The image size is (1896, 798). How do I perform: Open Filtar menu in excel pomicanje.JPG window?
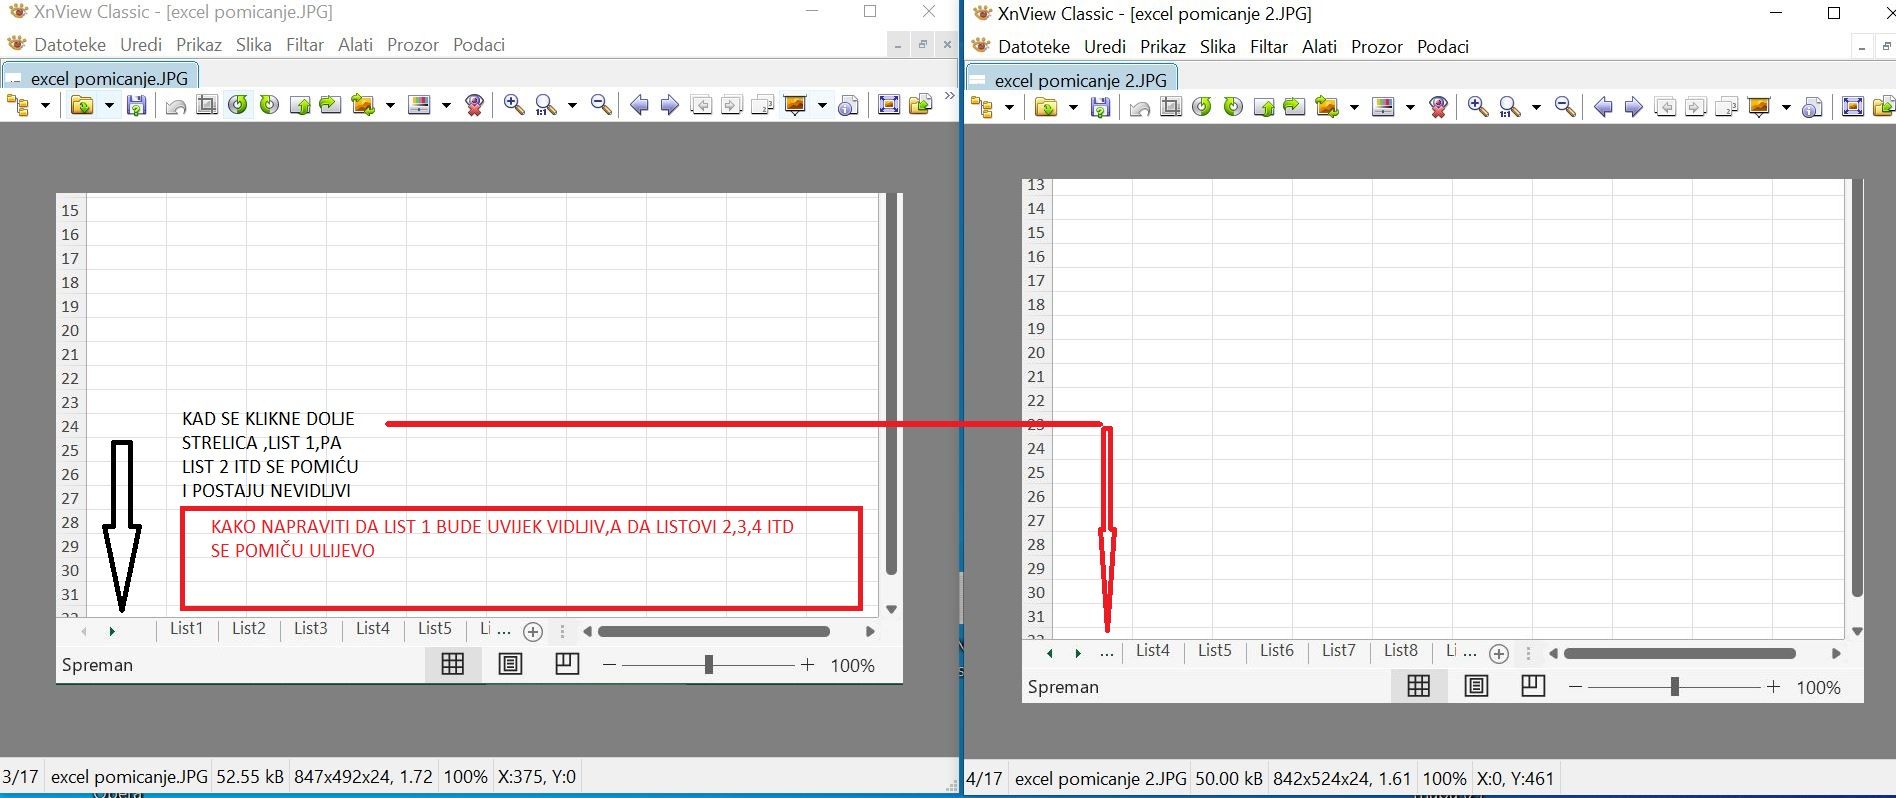click(304, 45)
